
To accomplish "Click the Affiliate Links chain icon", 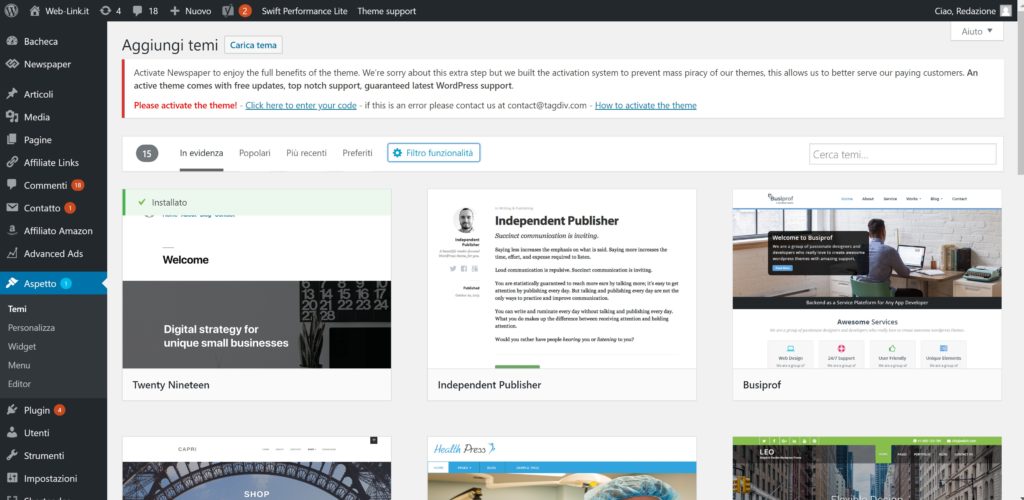I will point(12,163).
